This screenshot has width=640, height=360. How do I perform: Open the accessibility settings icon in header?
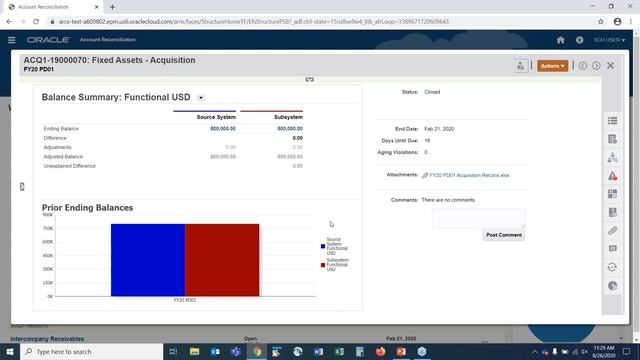pyautogui.click(x=579, y=40)
